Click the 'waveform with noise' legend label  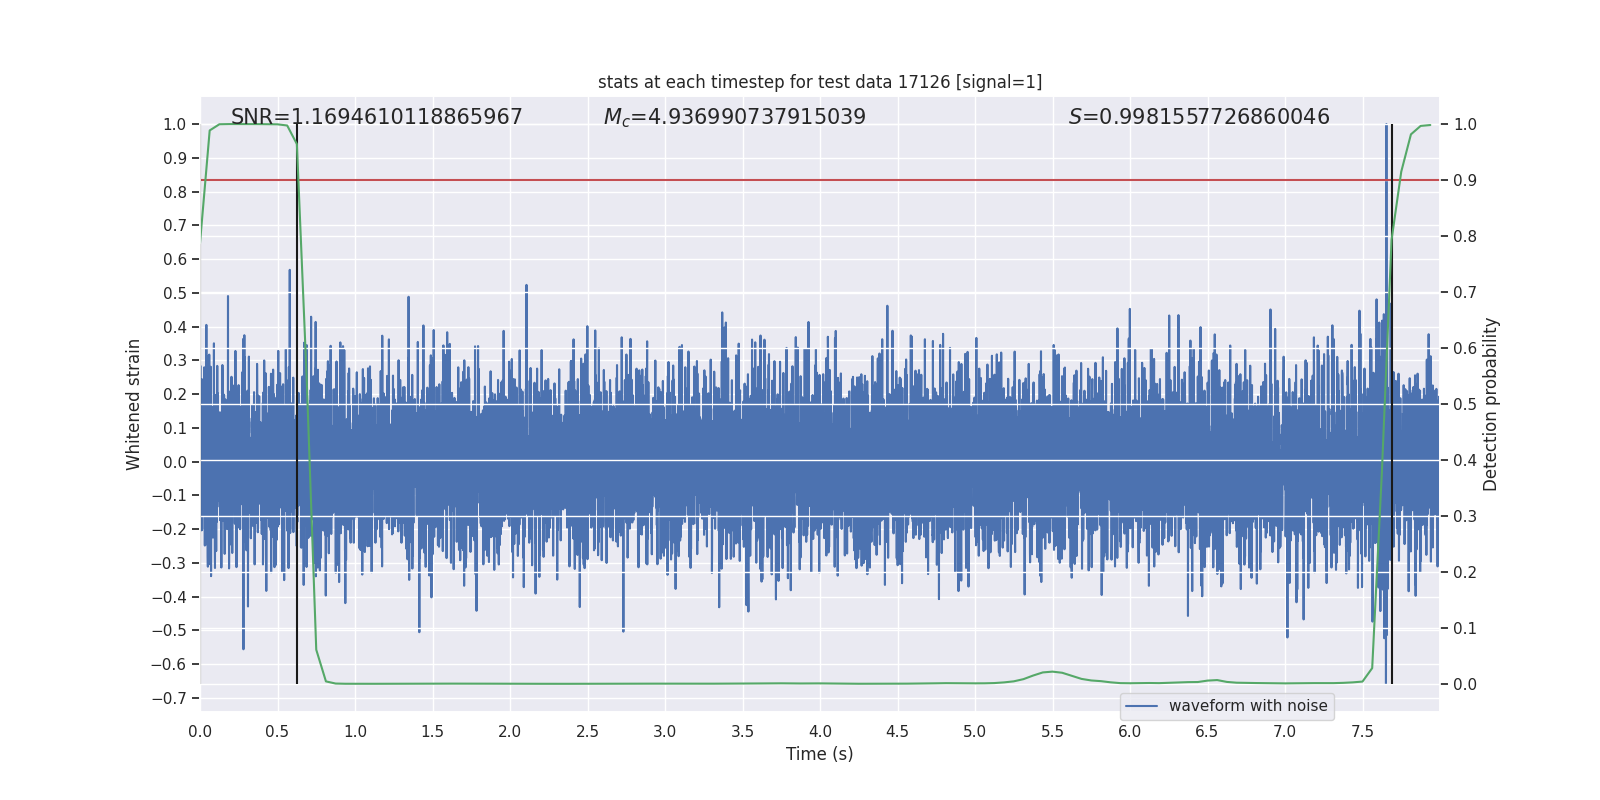(x=1247, y=706)
